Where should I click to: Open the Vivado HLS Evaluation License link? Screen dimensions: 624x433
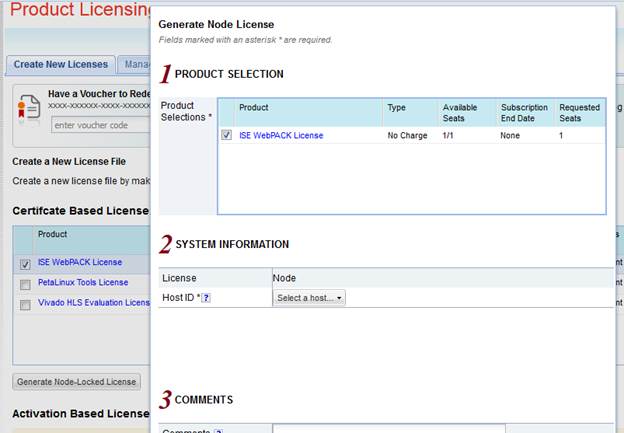tap(94, 302)
